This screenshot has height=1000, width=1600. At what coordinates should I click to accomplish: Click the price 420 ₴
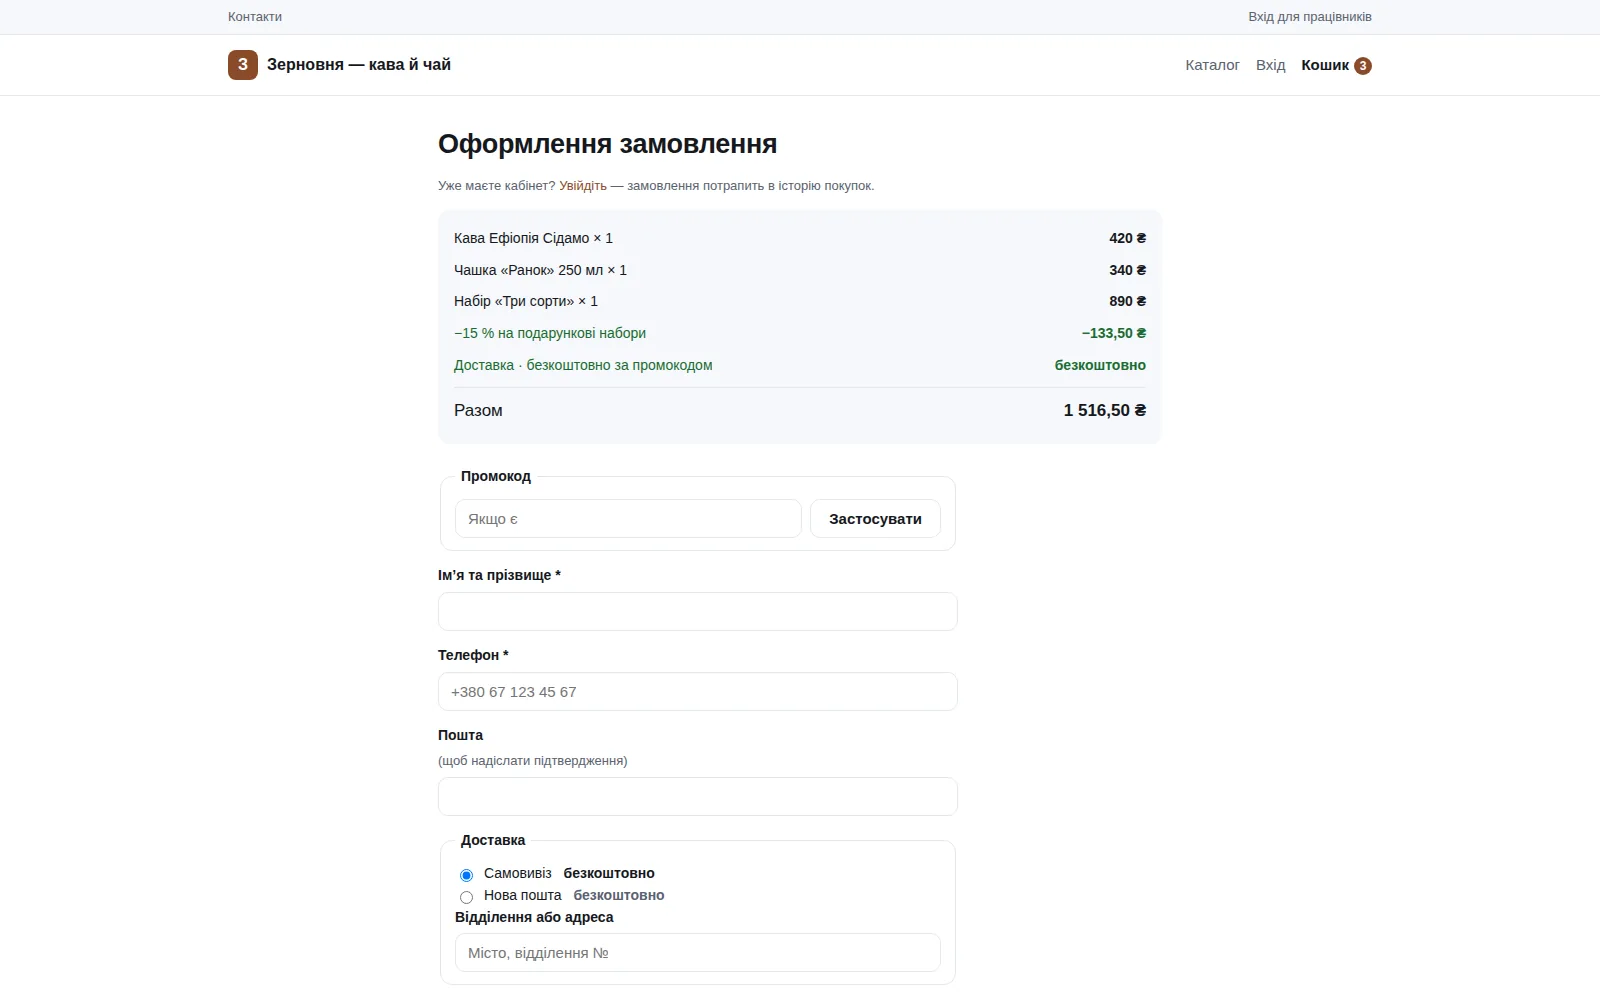[1128, 238]
